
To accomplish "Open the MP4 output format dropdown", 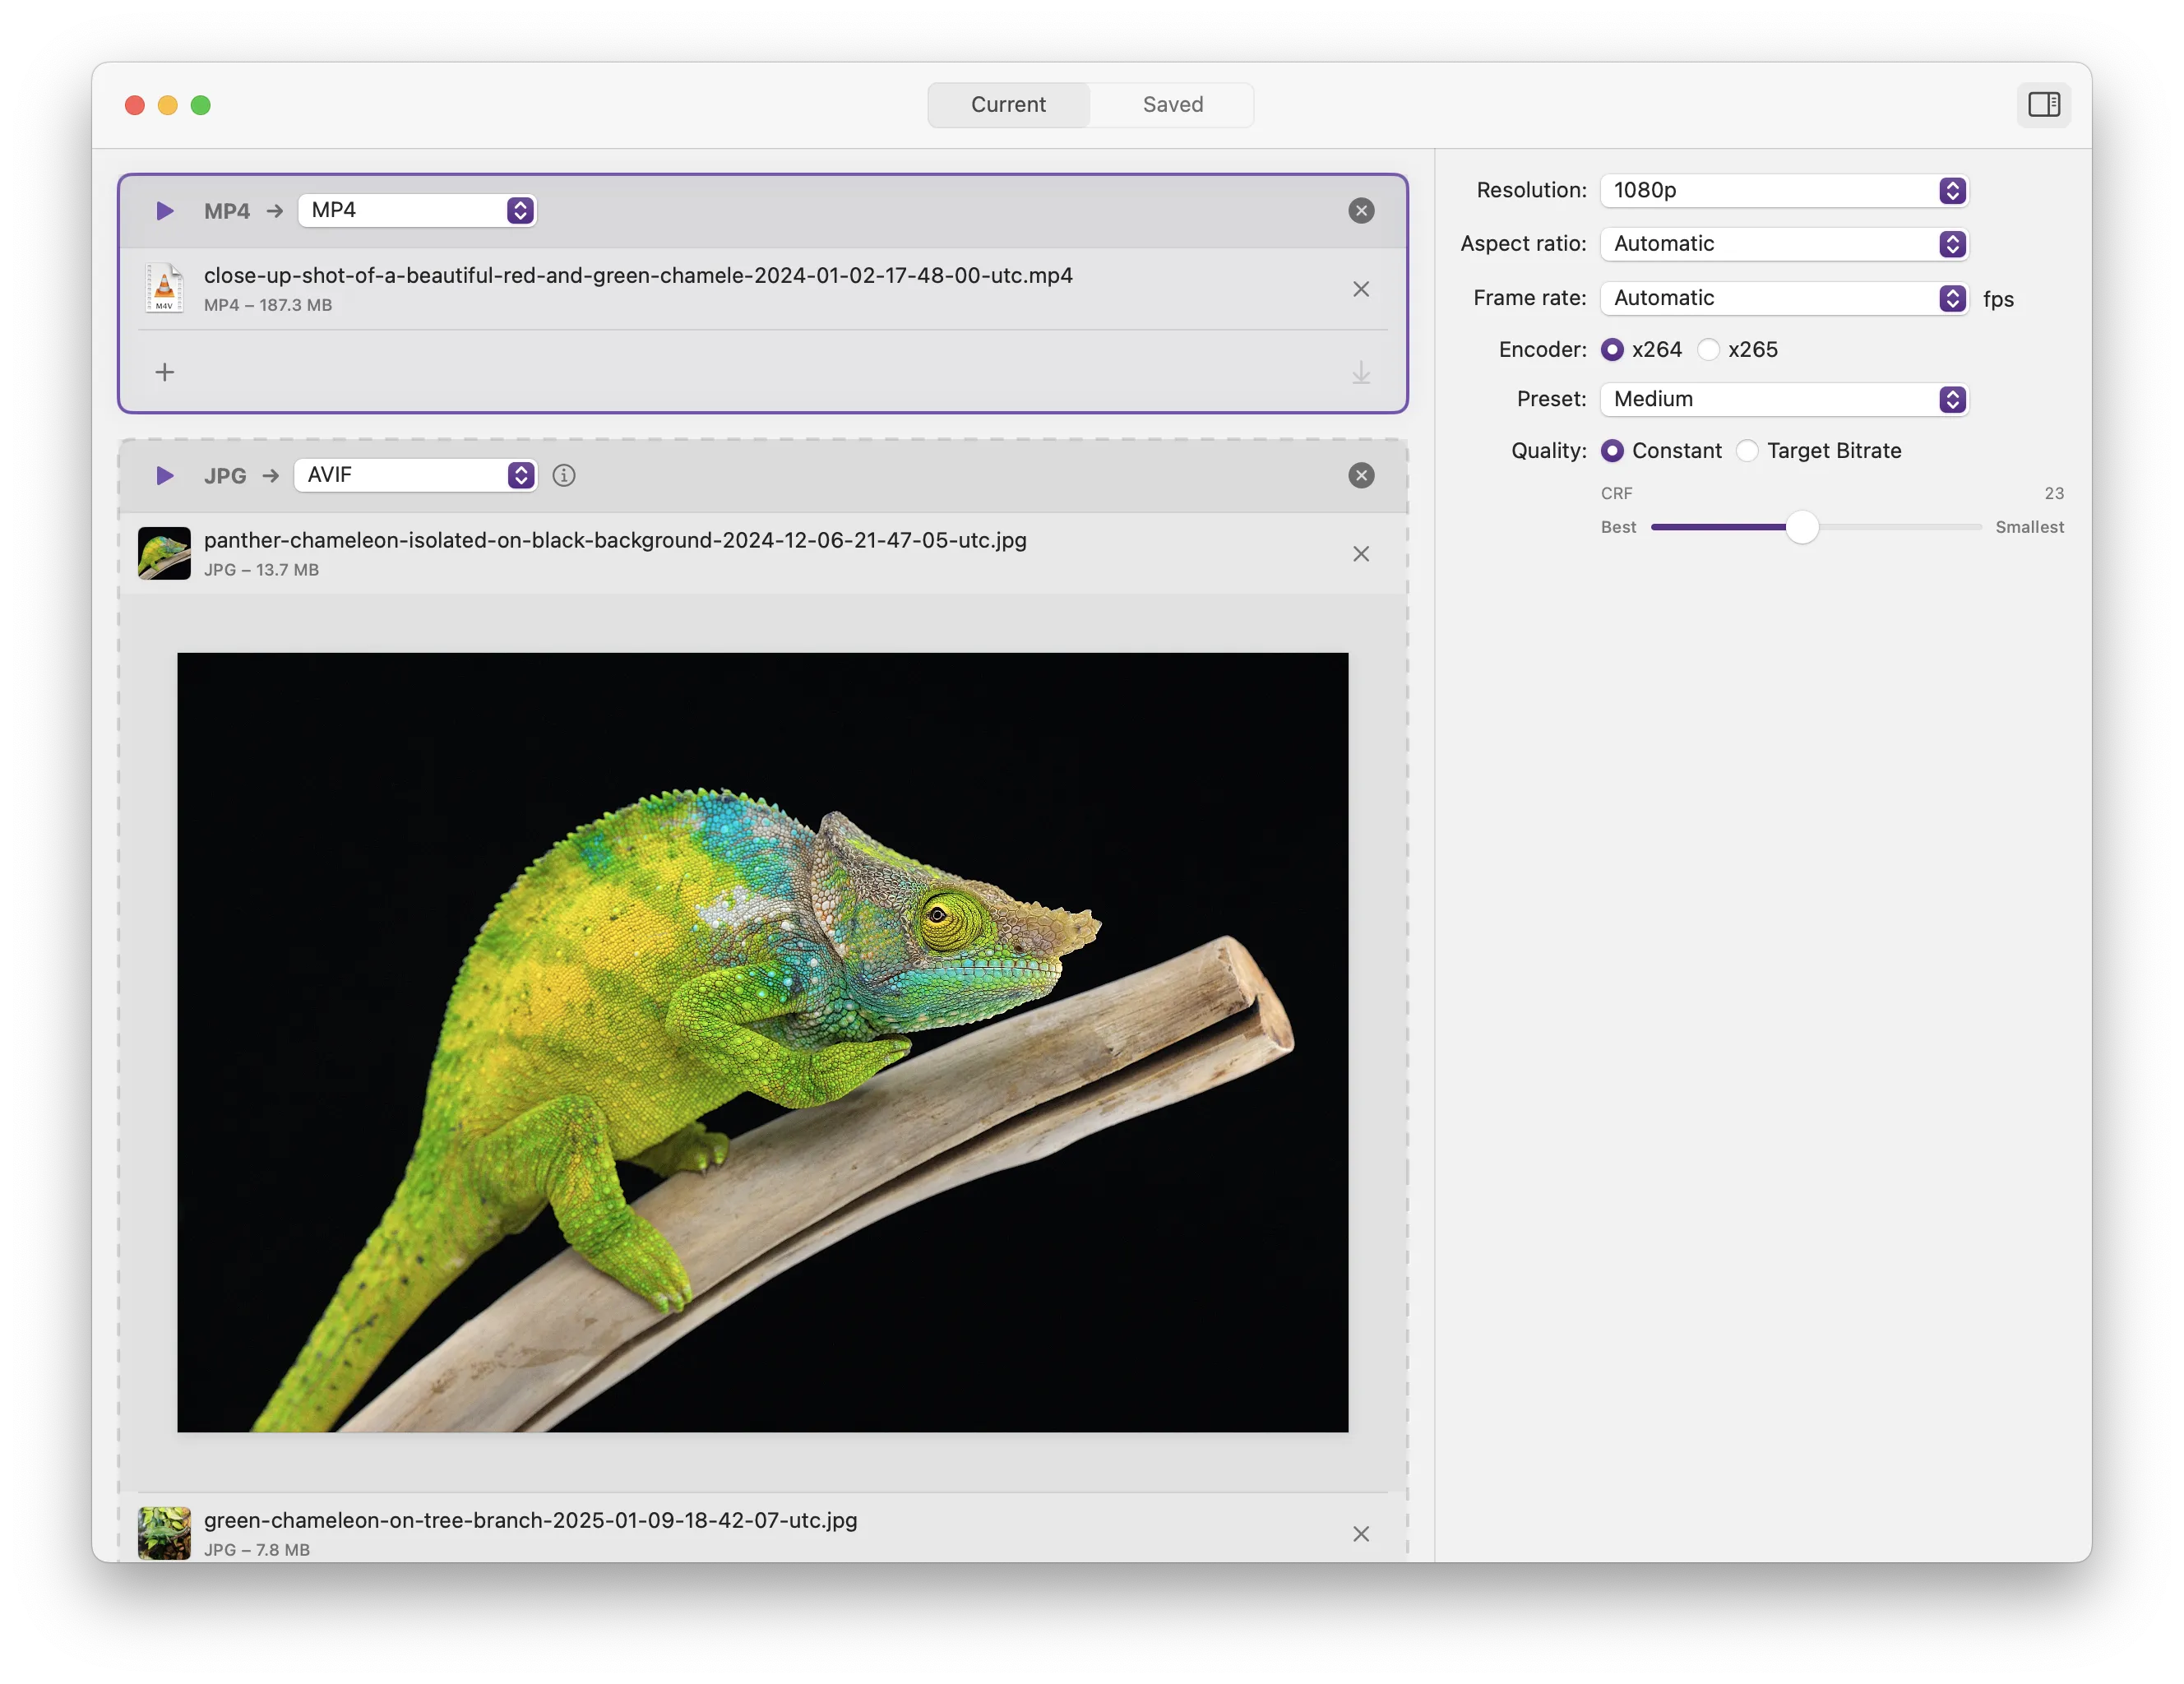I will (x=417, y=211).
